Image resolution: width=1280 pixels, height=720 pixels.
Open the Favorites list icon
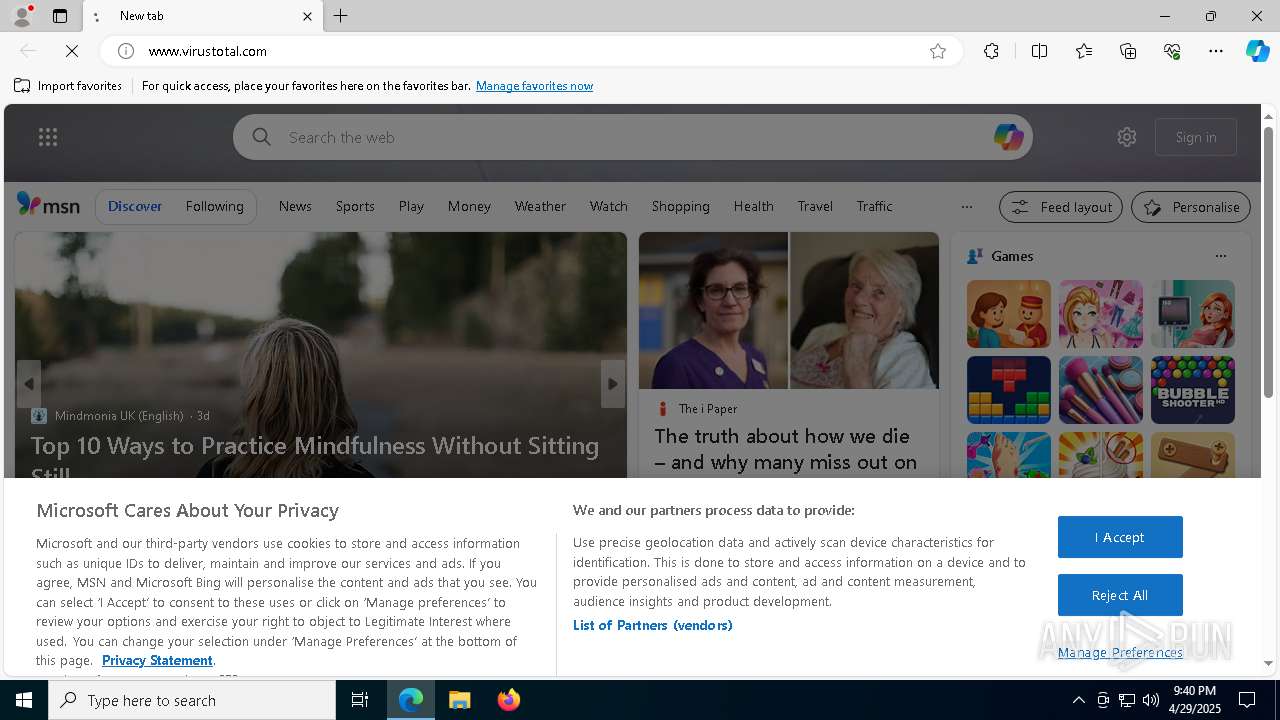tap(1084, 51)
